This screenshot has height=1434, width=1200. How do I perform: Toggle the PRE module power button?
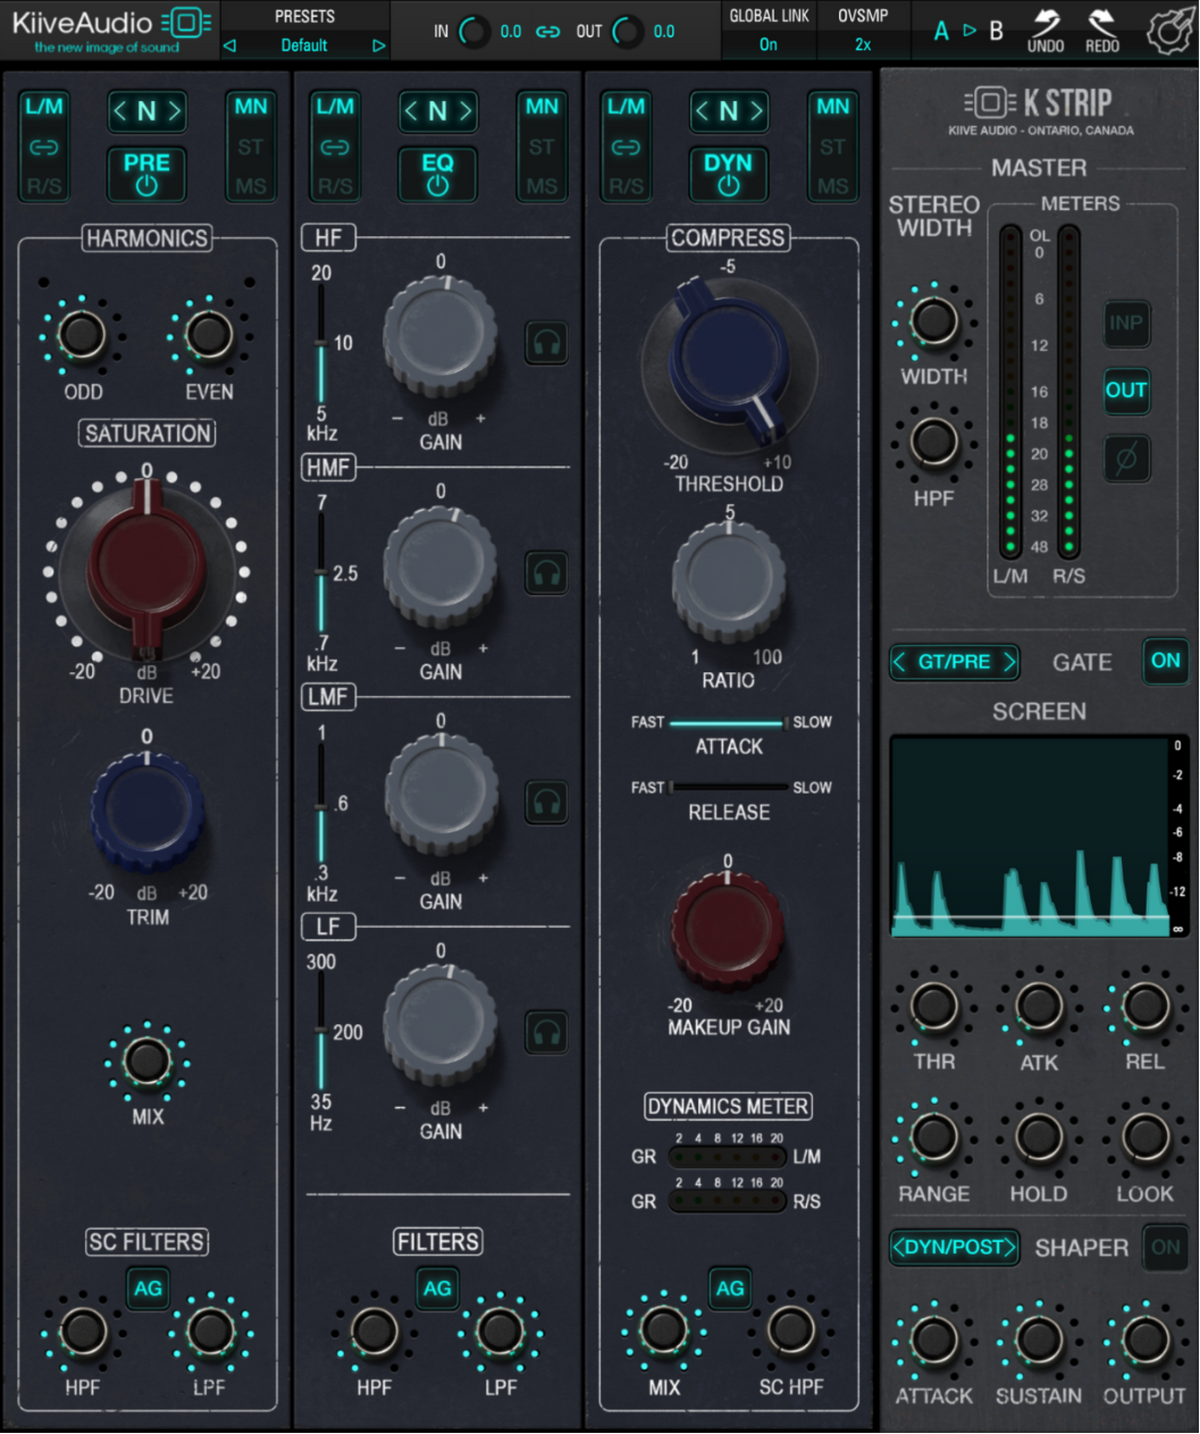click(x=147, y=173)
